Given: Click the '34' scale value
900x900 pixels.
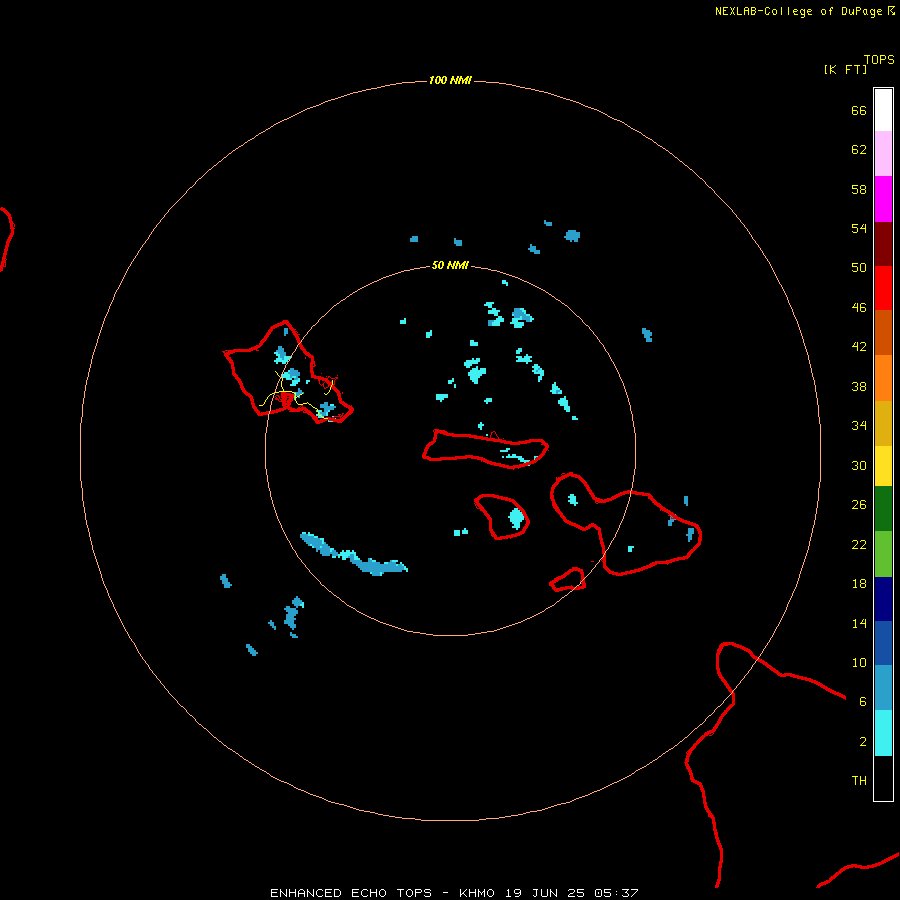Looking at the screenshot, I should [x=859, y=425].
